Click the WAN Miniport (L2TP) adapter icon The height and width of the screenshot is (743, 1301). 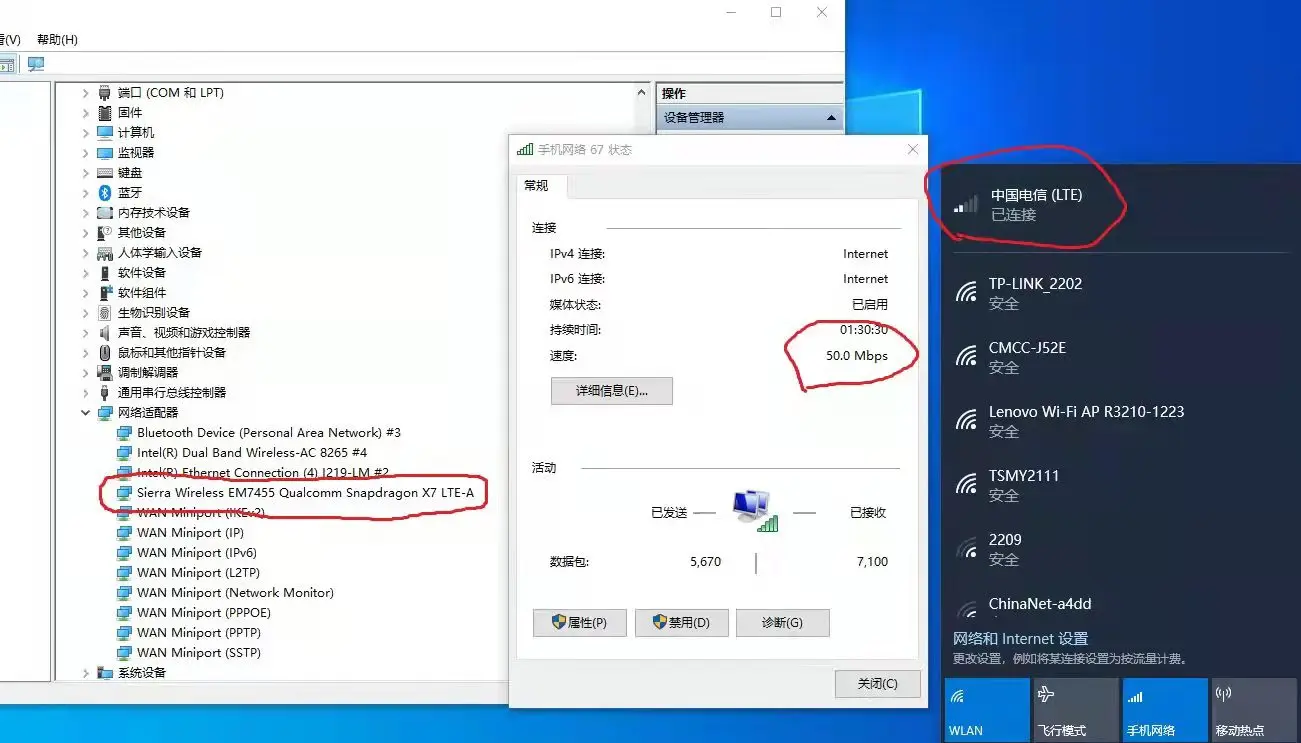(x=124, y=573)
